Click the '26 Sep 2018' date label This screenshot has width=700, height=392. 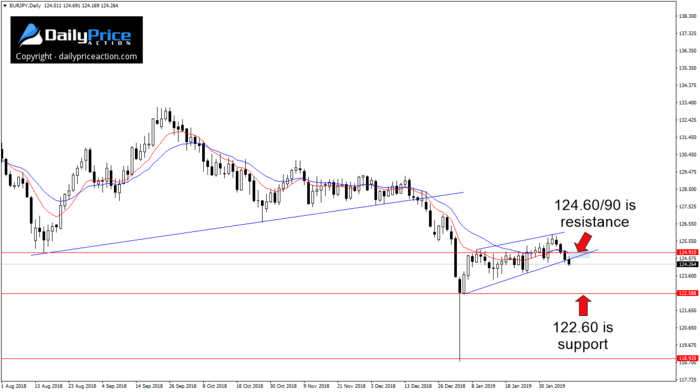pos(183,386)
